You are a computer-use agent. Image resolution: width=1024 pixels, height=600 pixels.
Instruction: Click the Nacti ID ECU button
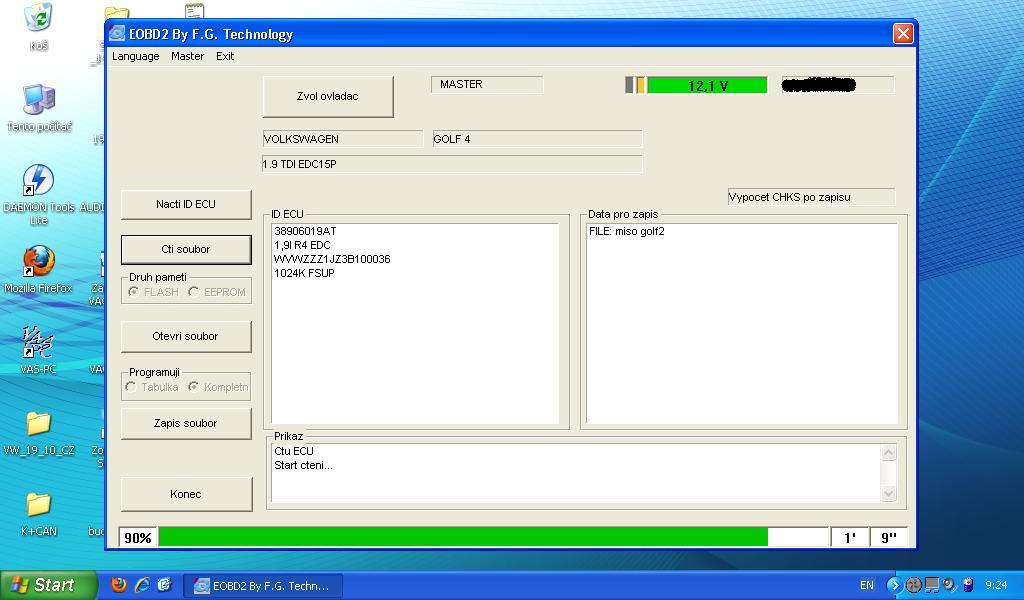click(186, 204)
